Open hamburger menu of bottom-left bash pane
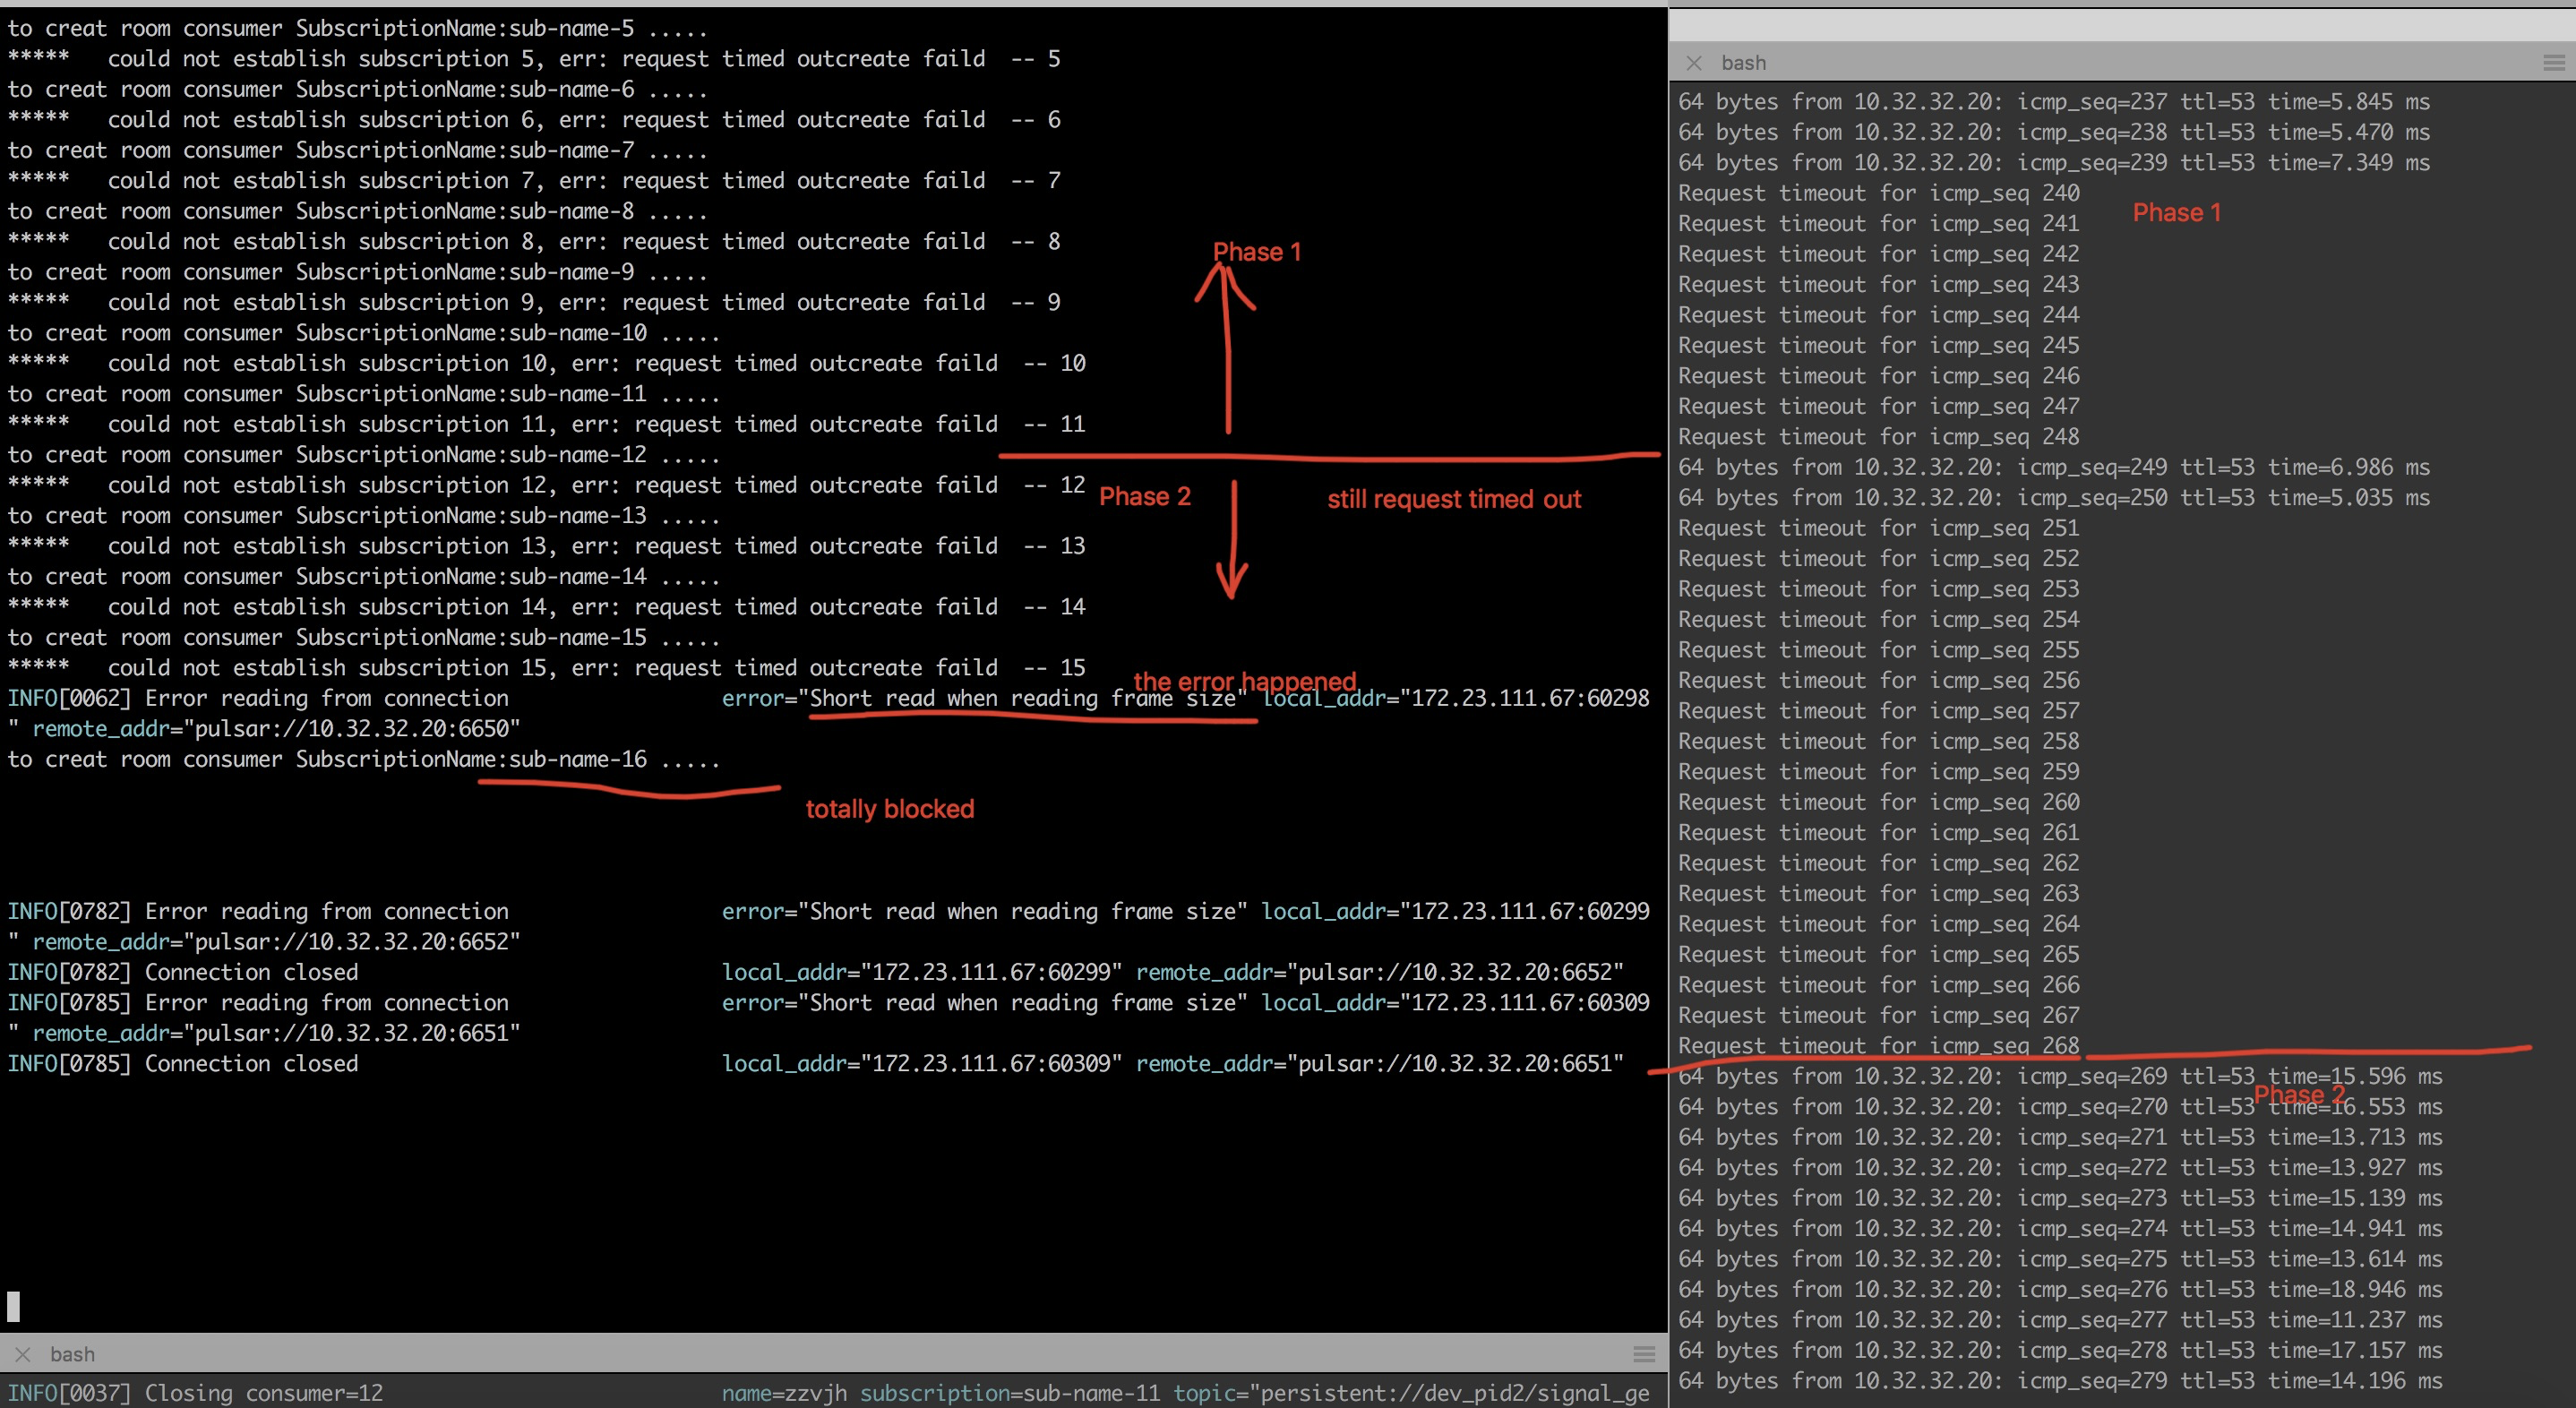 pyautogui.click(x=1644, y=1354)
